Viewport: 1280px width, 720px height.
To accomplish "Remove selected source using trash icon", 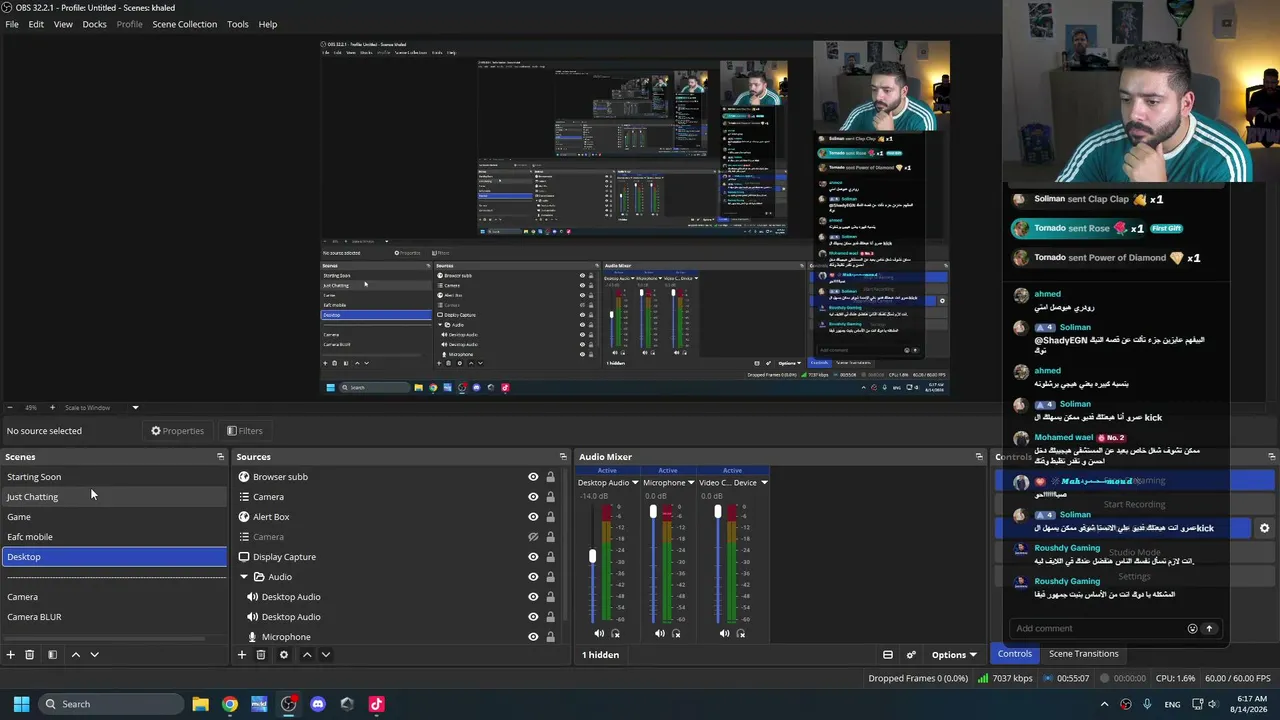I will click(261, 655).
